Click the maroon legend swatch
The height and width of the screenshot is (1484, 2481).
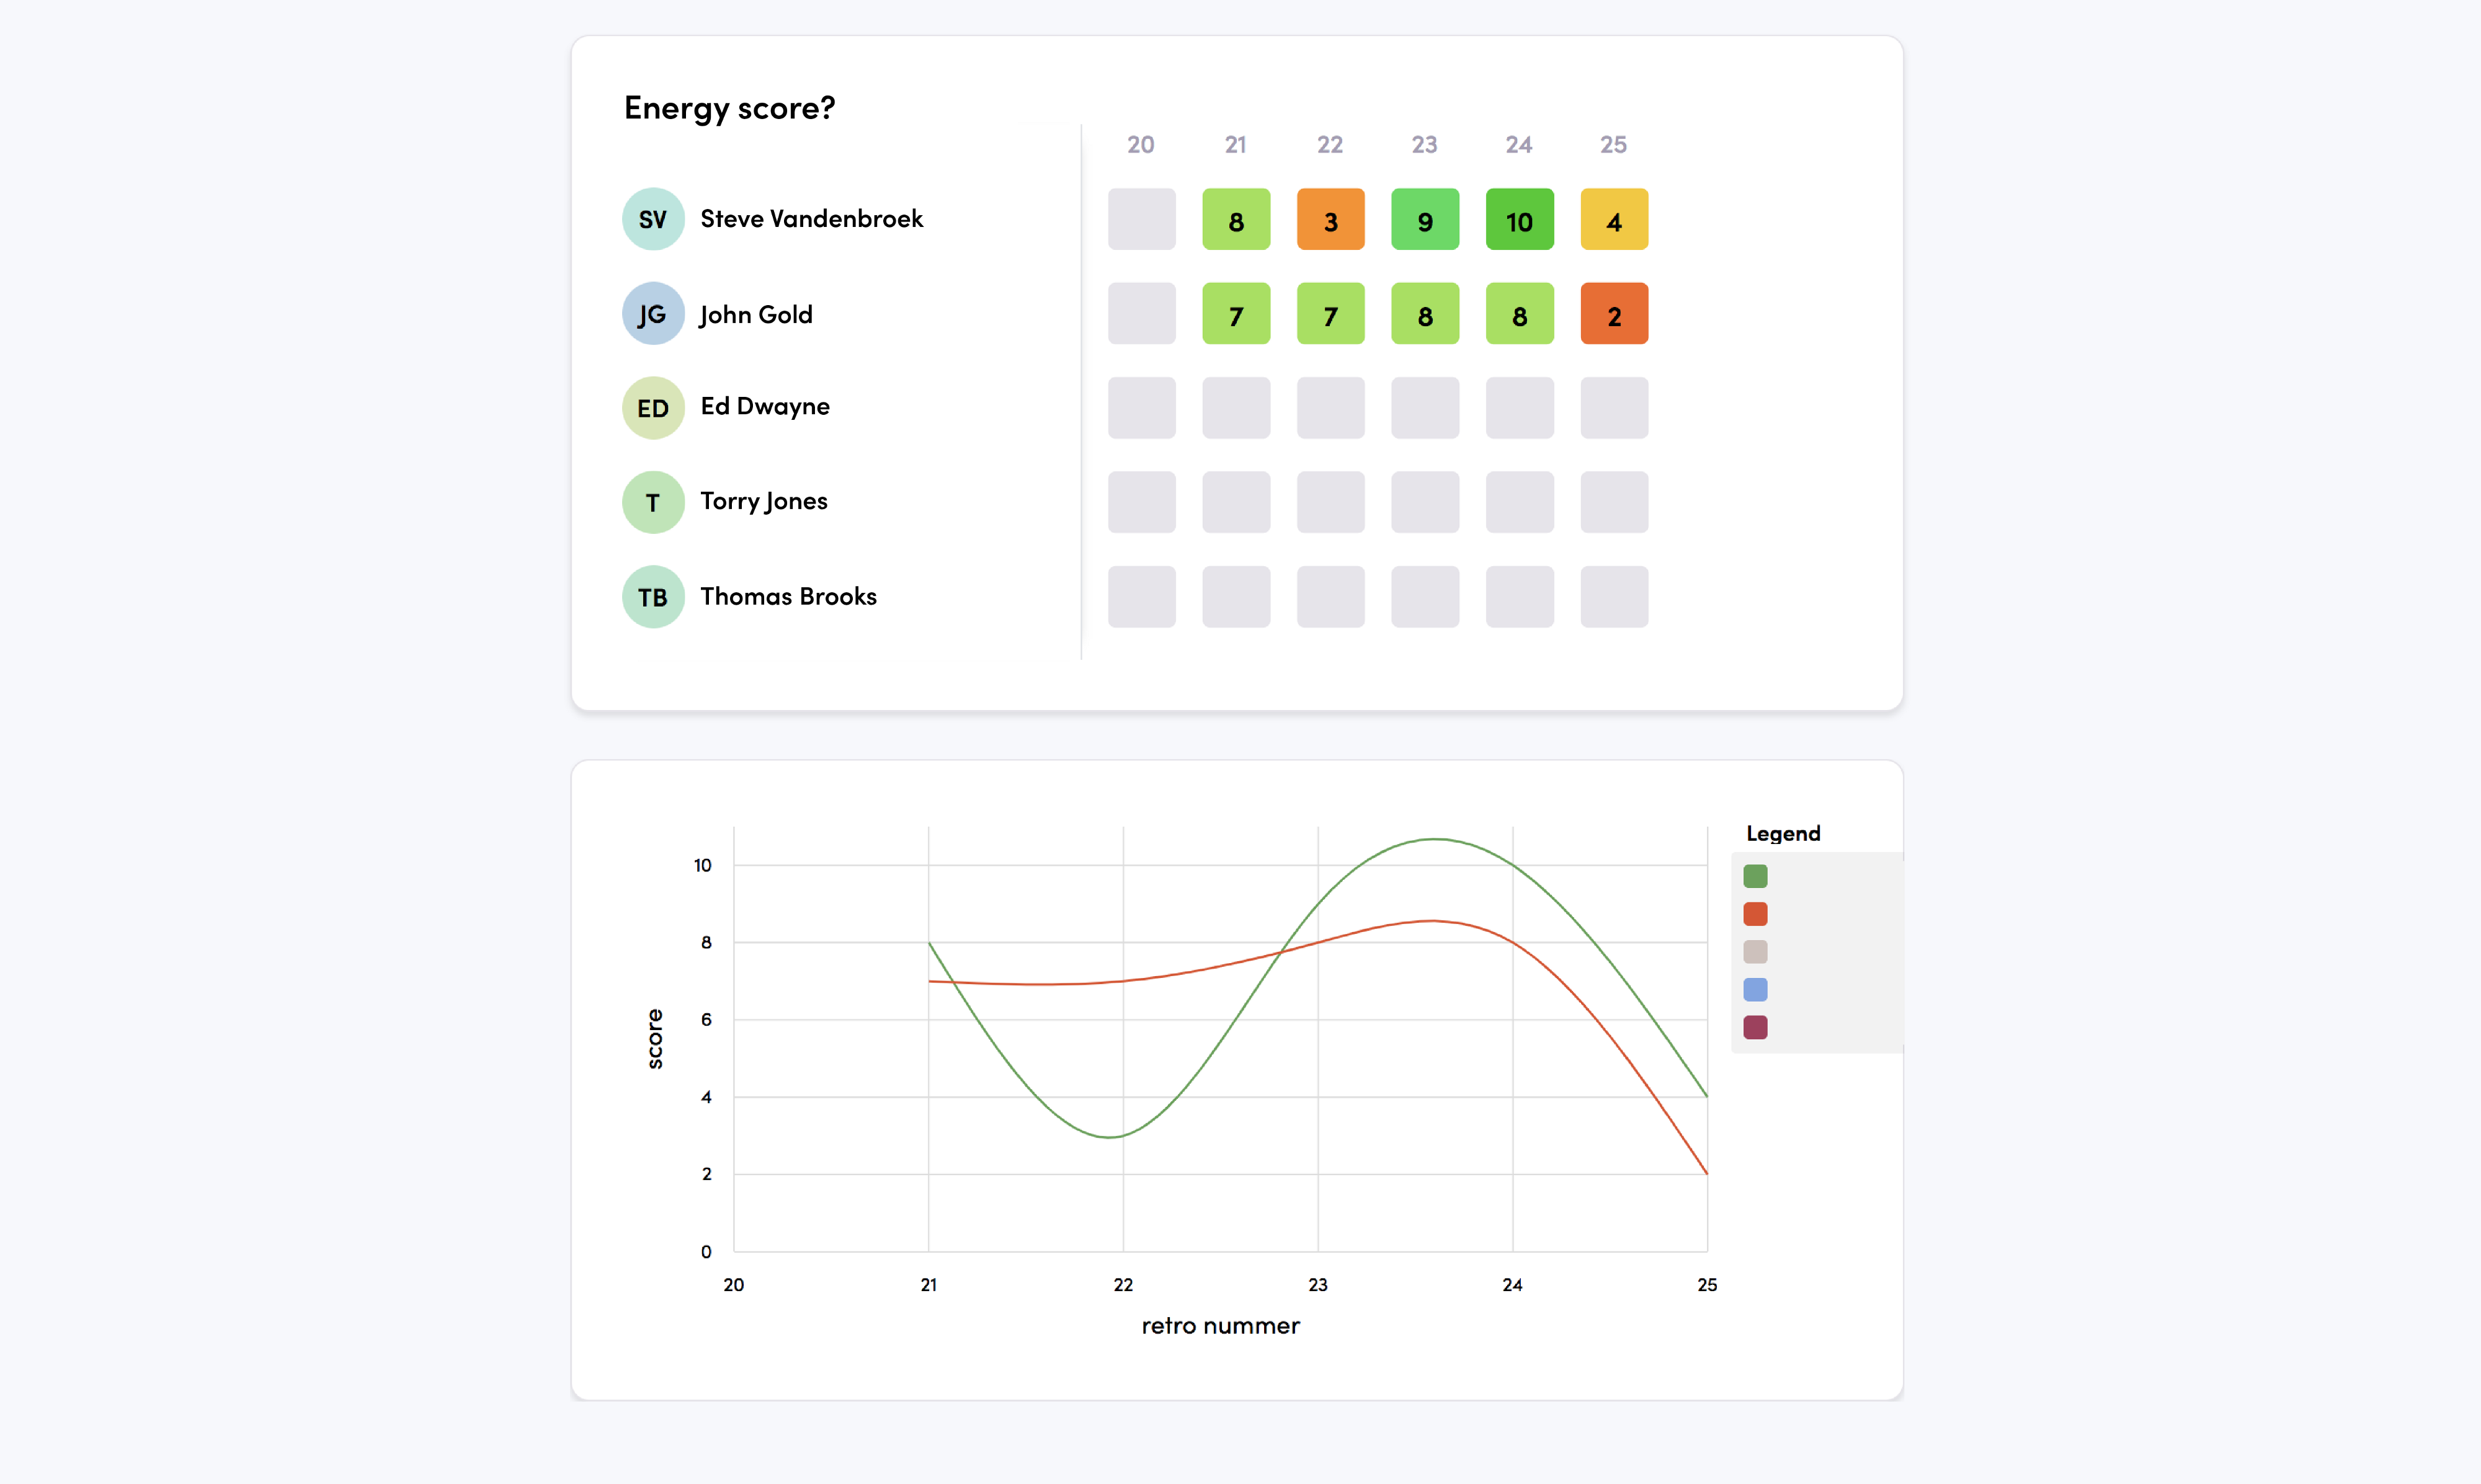point(1755,1027)
